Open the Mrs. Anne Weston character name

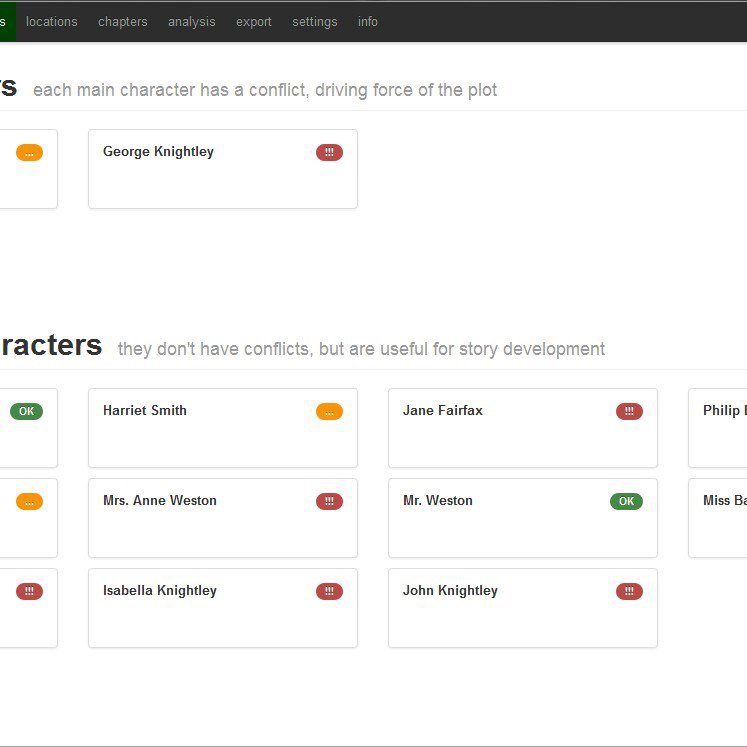pyautogui.click(x=160, y=500)
